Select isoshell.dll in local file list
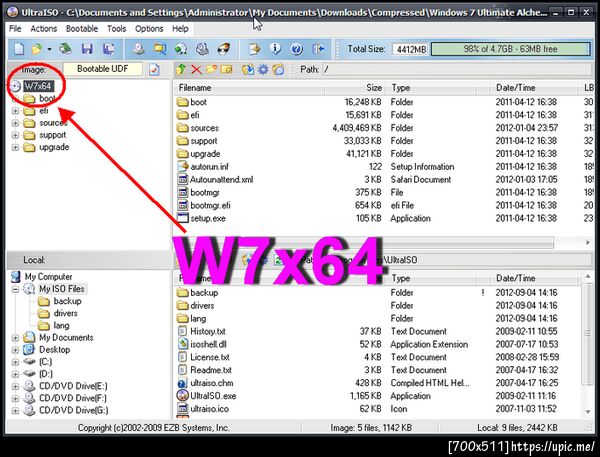 (209, 344)
